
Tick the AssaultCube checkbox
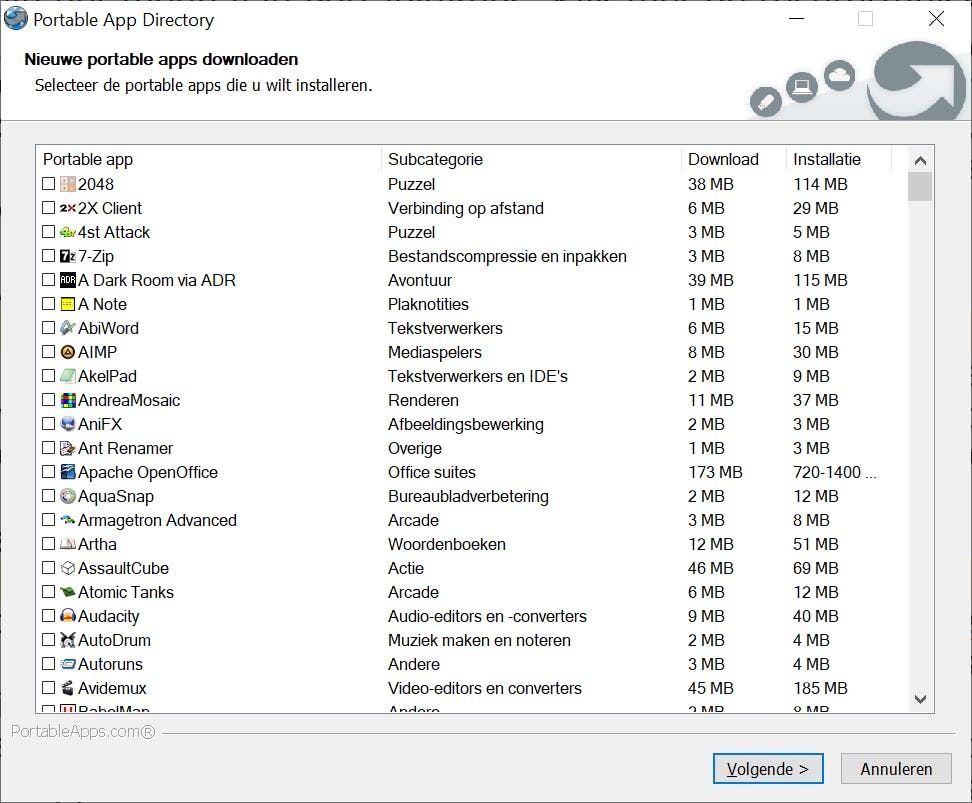49,568
